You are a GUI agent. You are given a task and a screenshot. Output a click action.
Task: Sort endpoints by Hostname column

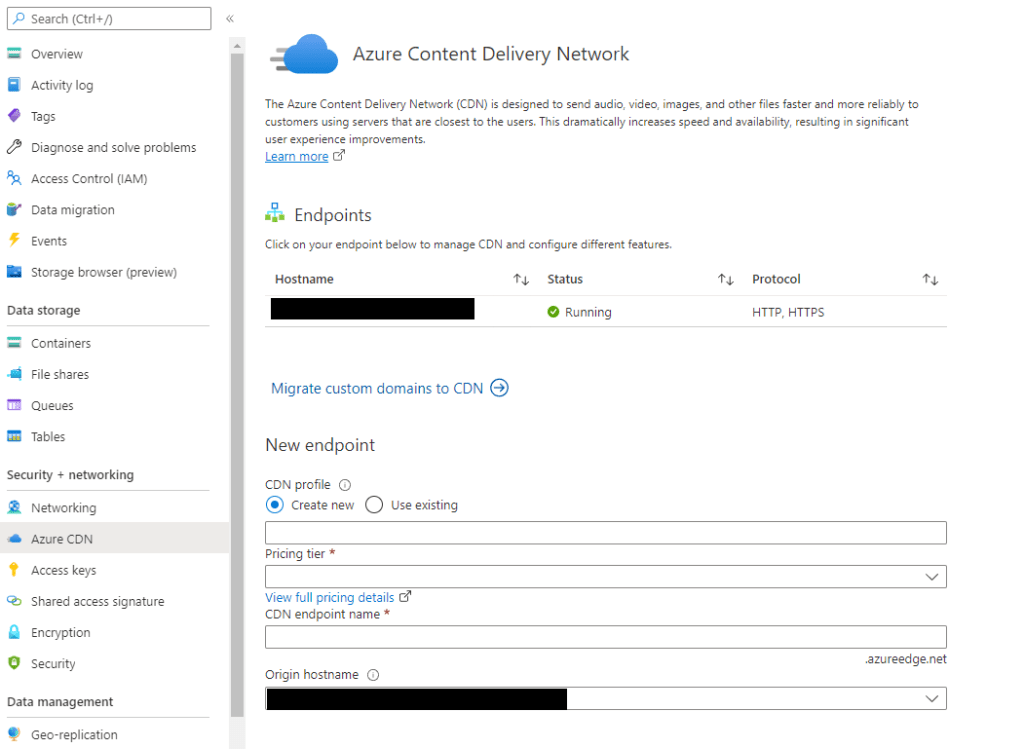point(521,280)
